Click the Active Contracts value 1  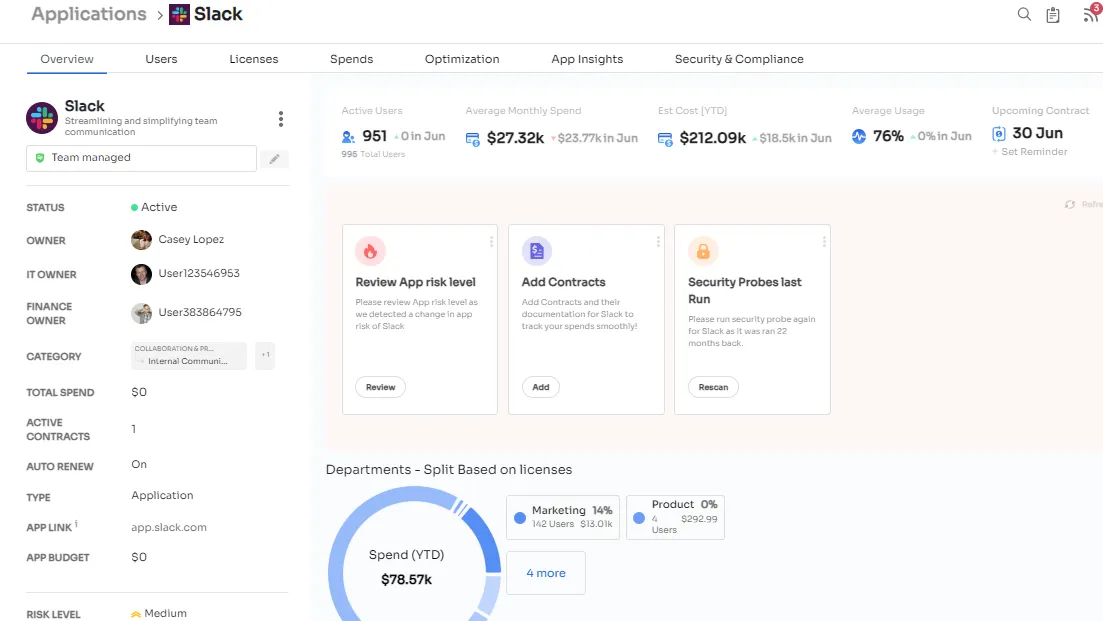tap(134, 429)
